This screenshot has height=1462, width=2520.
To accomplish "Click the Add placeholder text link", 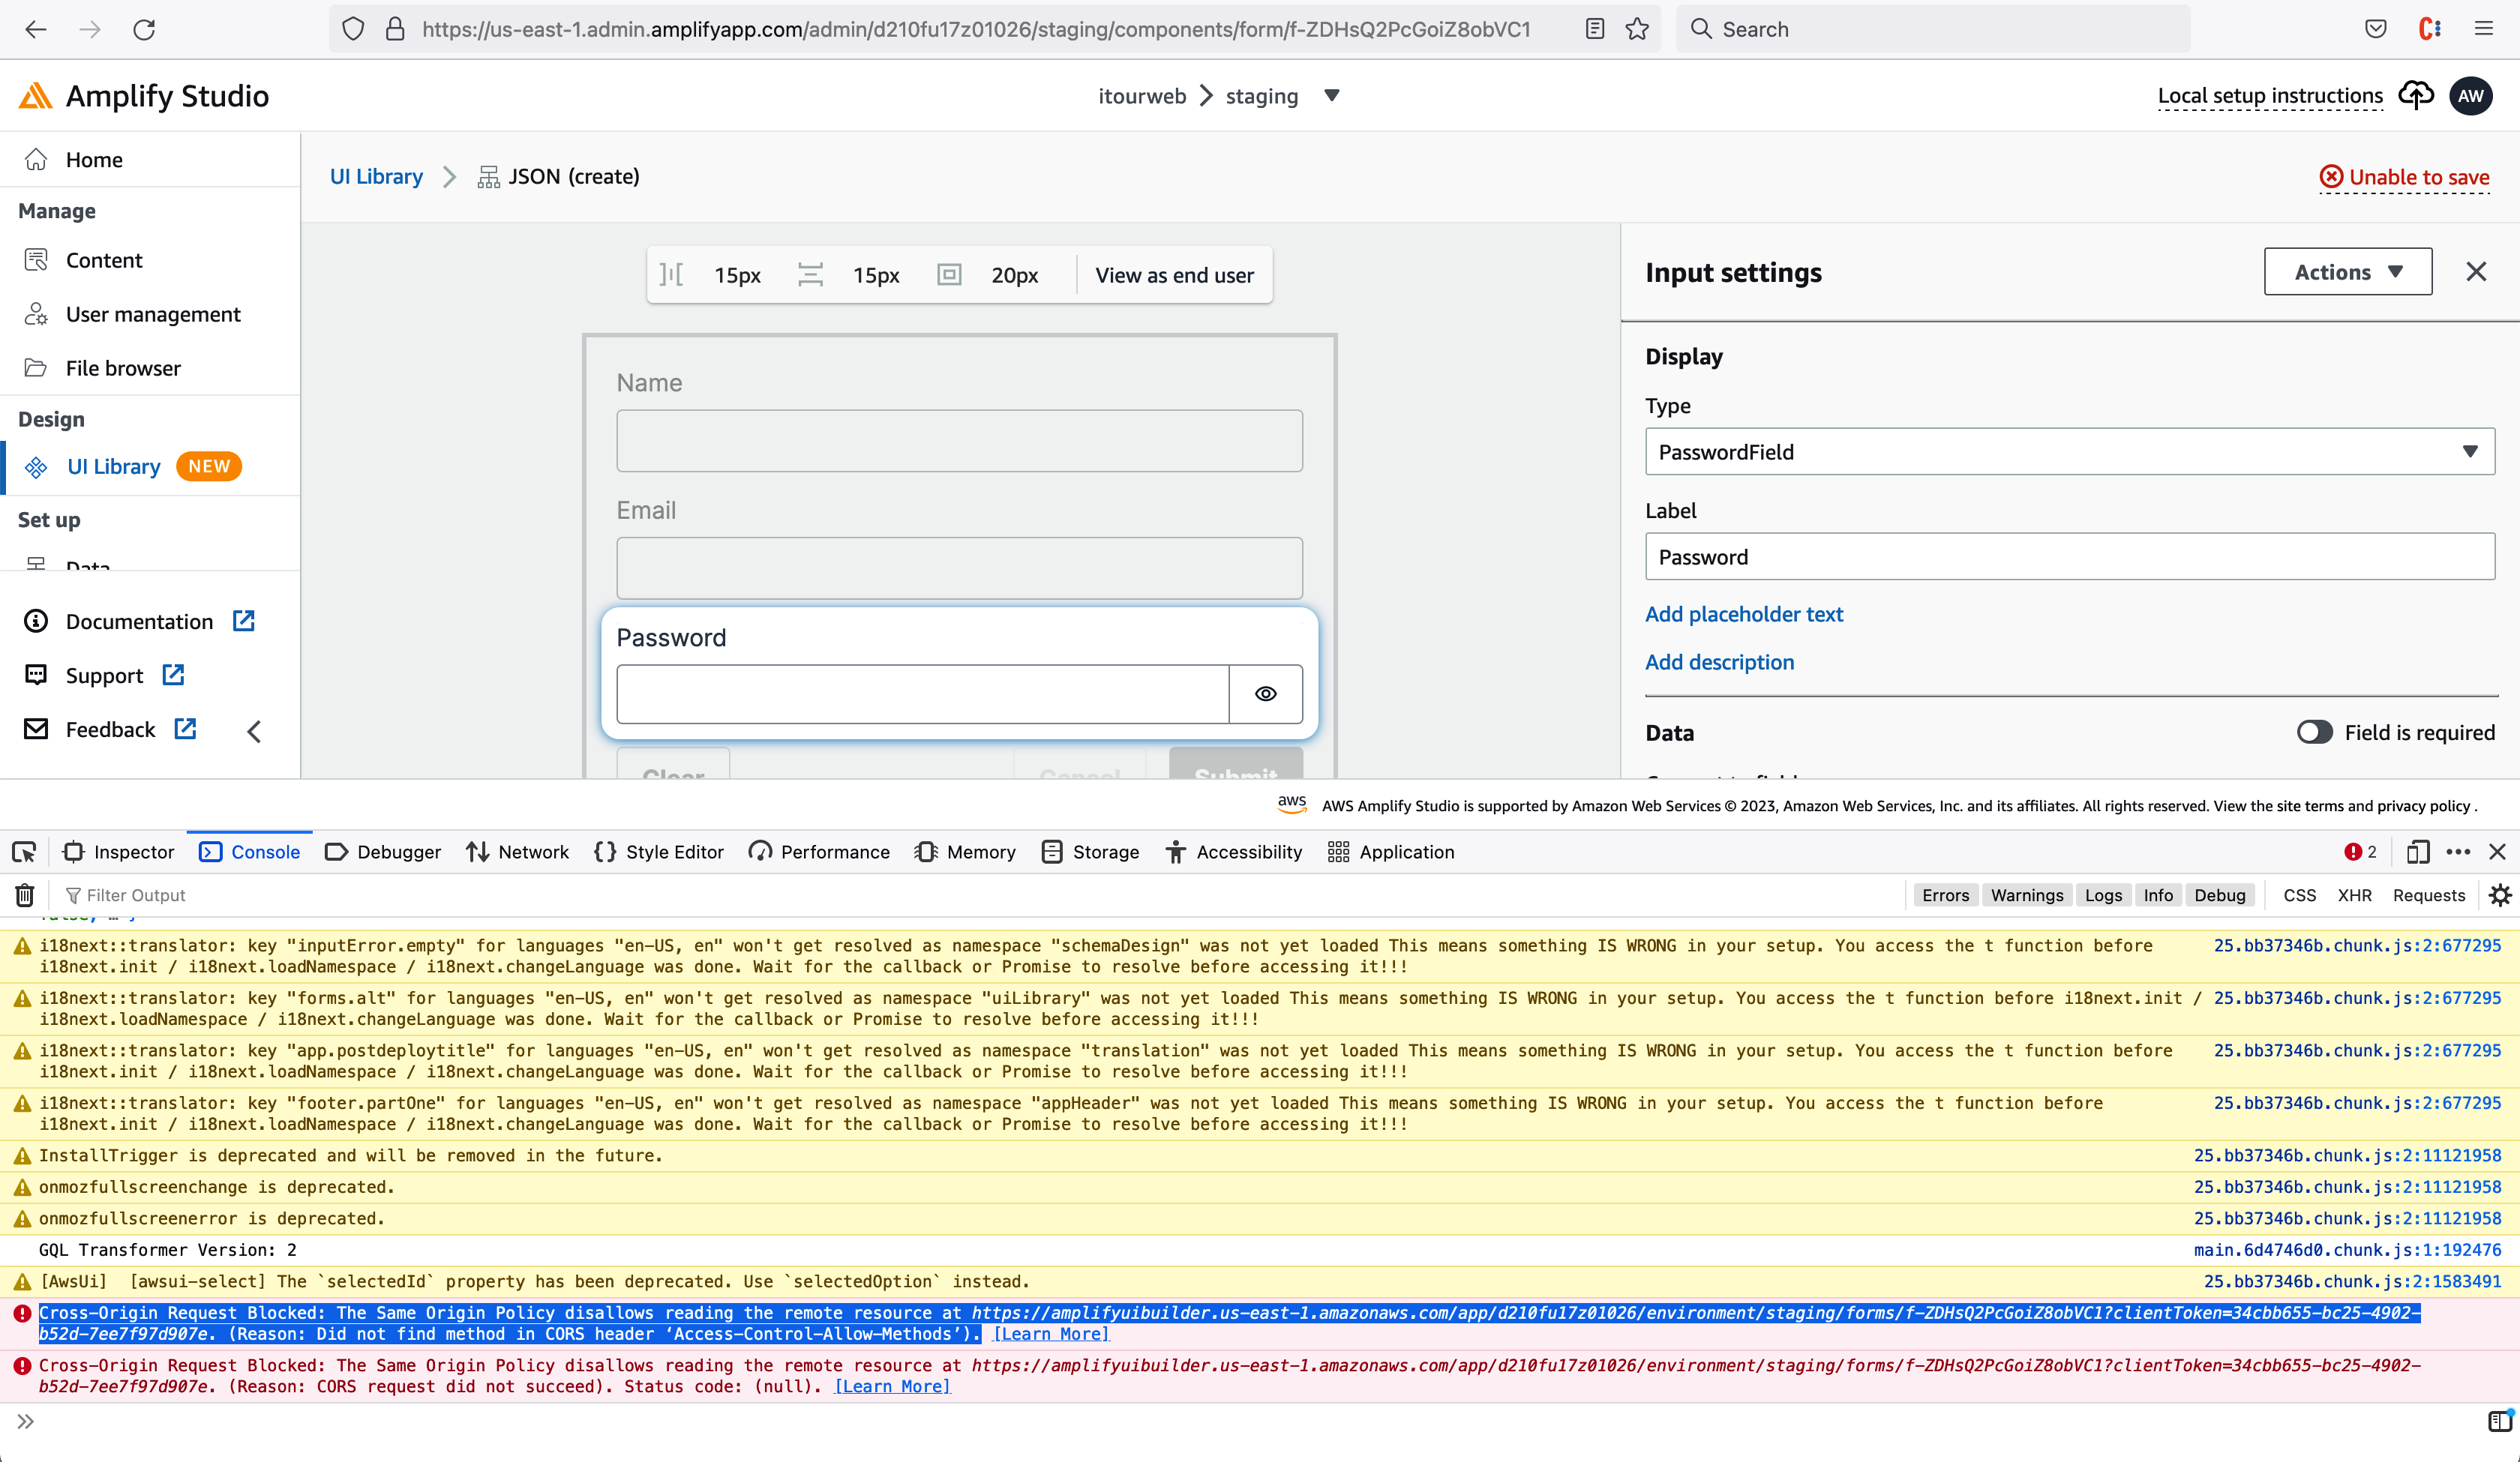I will pos(1744,613).
